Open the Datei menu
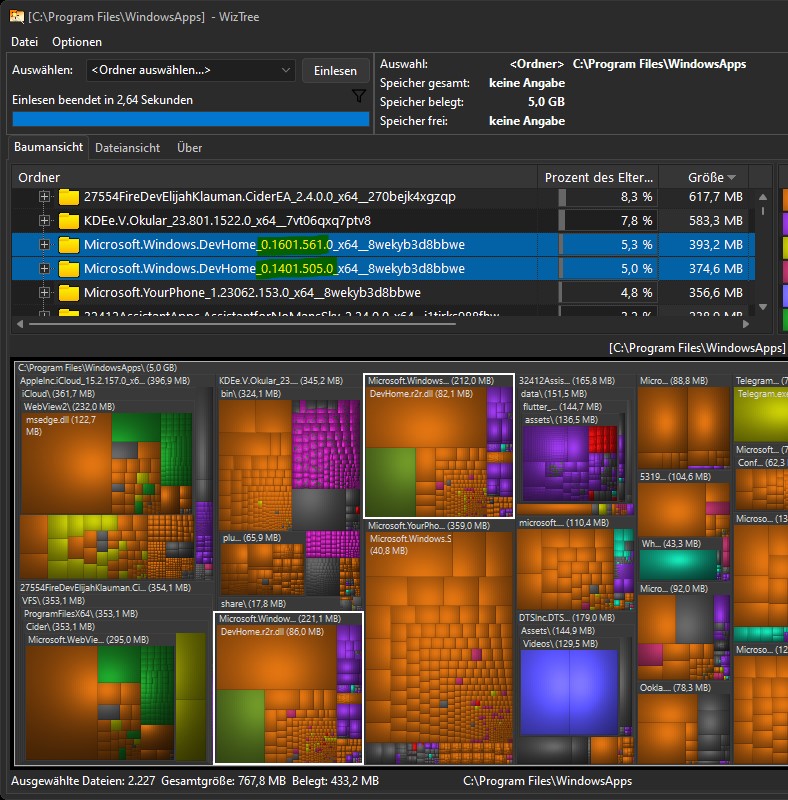 click(x=24, y=42)
